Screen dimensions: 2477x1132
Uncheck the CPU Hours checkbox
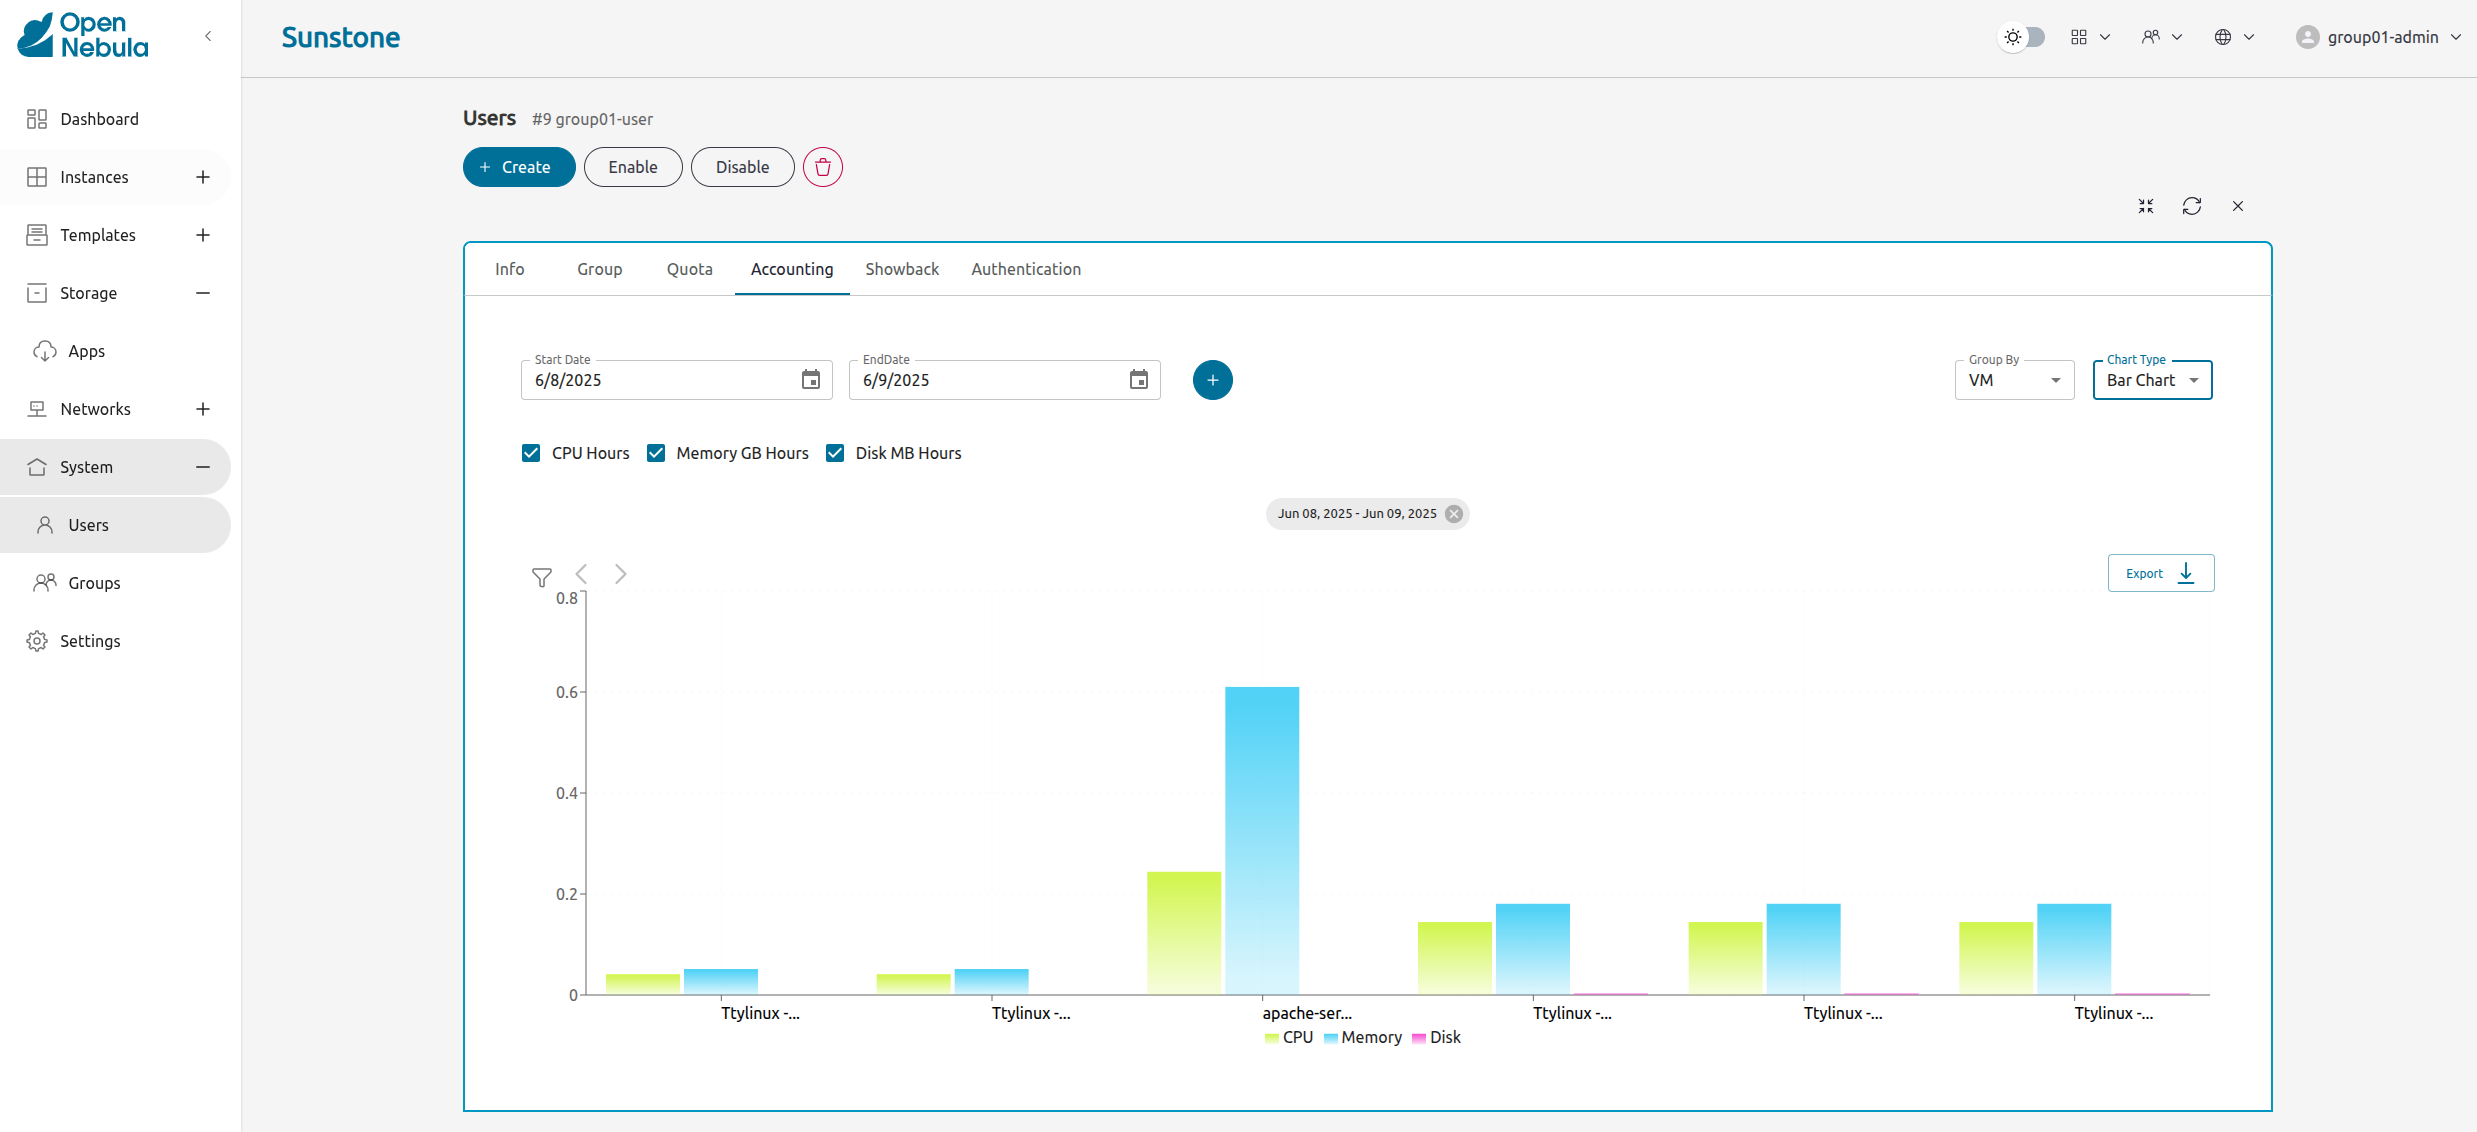coord(531,453)
